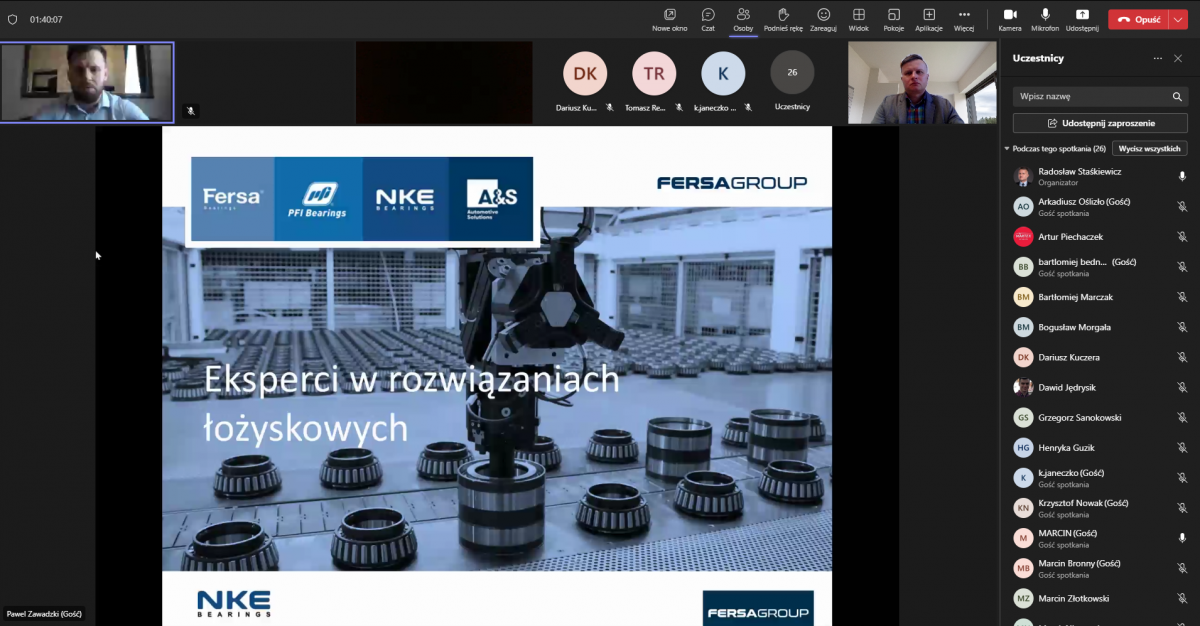
Task: Select Krzysztof Nowak (Gość) in participants list
Action: click(1100, 508)
